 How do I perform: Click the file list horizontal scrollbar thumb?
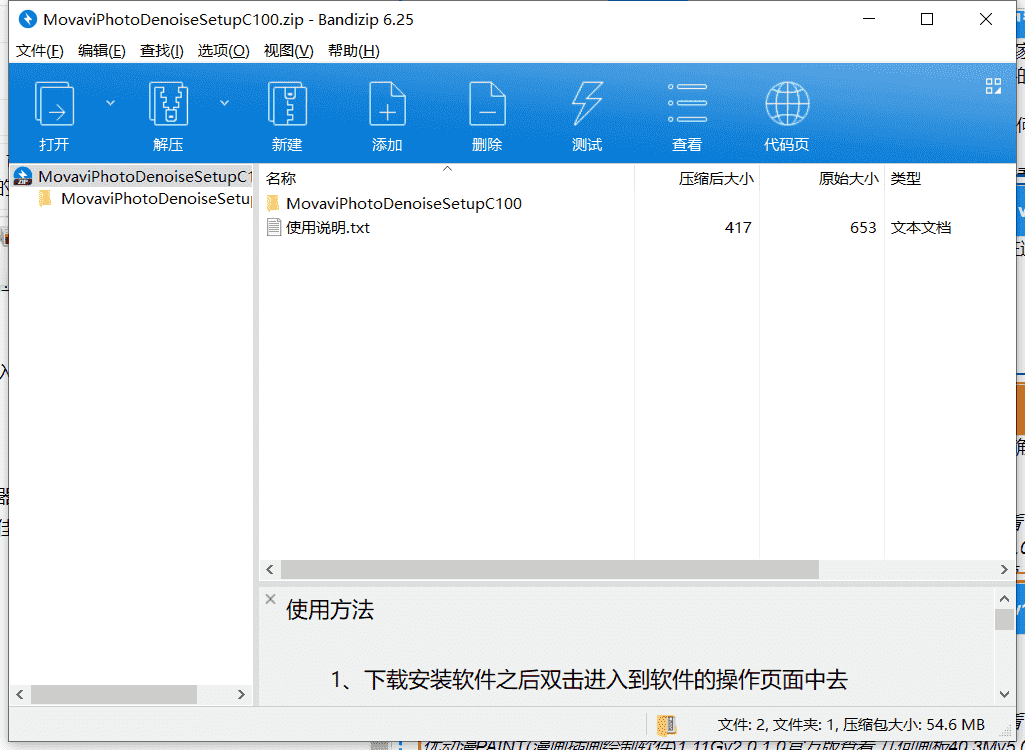(550, 570)
